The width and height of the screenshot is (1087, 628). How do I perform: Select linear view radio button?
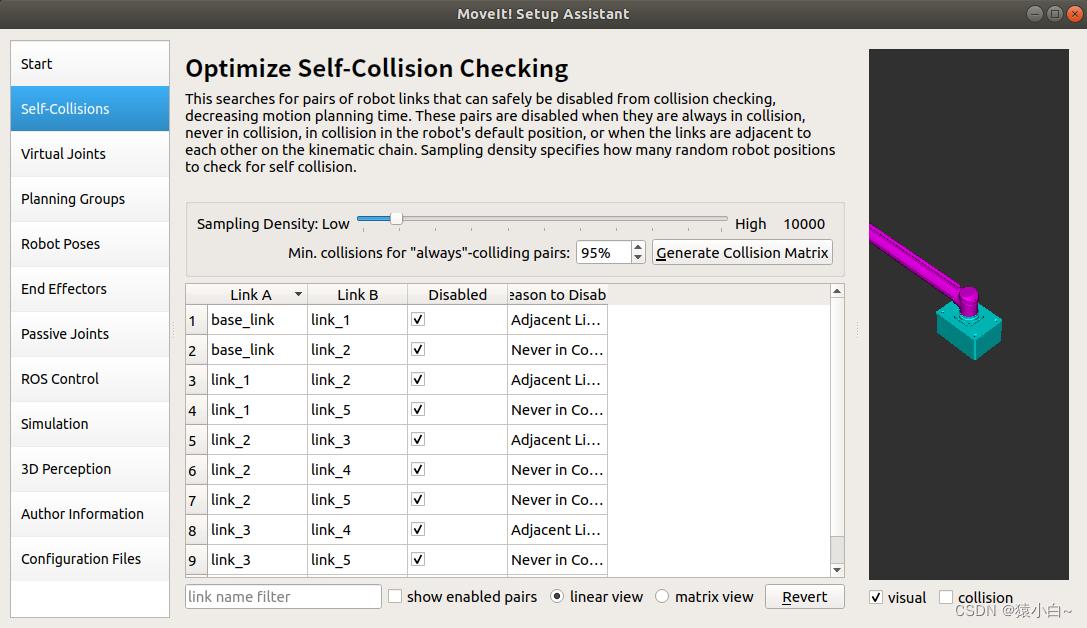point(557,596)
